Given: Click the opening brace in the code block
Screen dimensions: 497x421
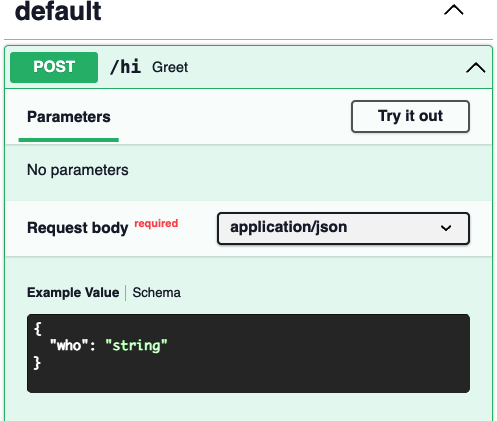Looking at the screenshot, I should click(x=38, y=329).
